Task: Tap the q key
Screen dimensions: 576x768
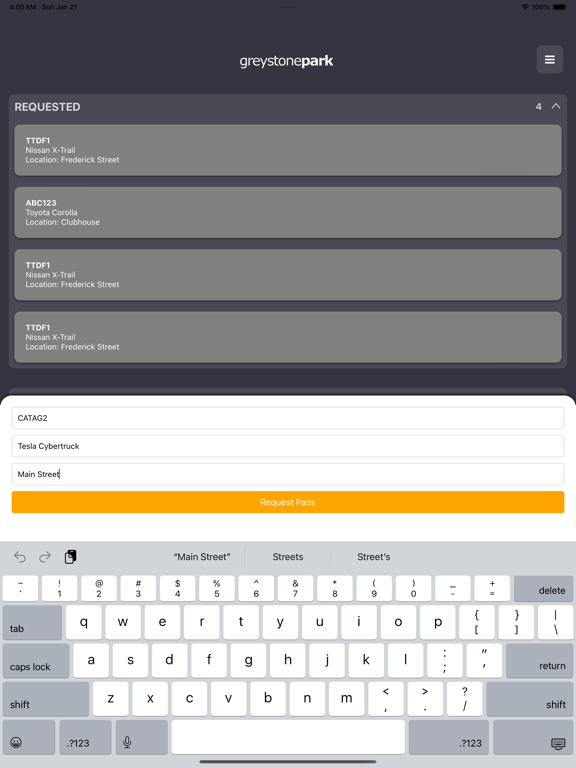Action: coord(84,623)
